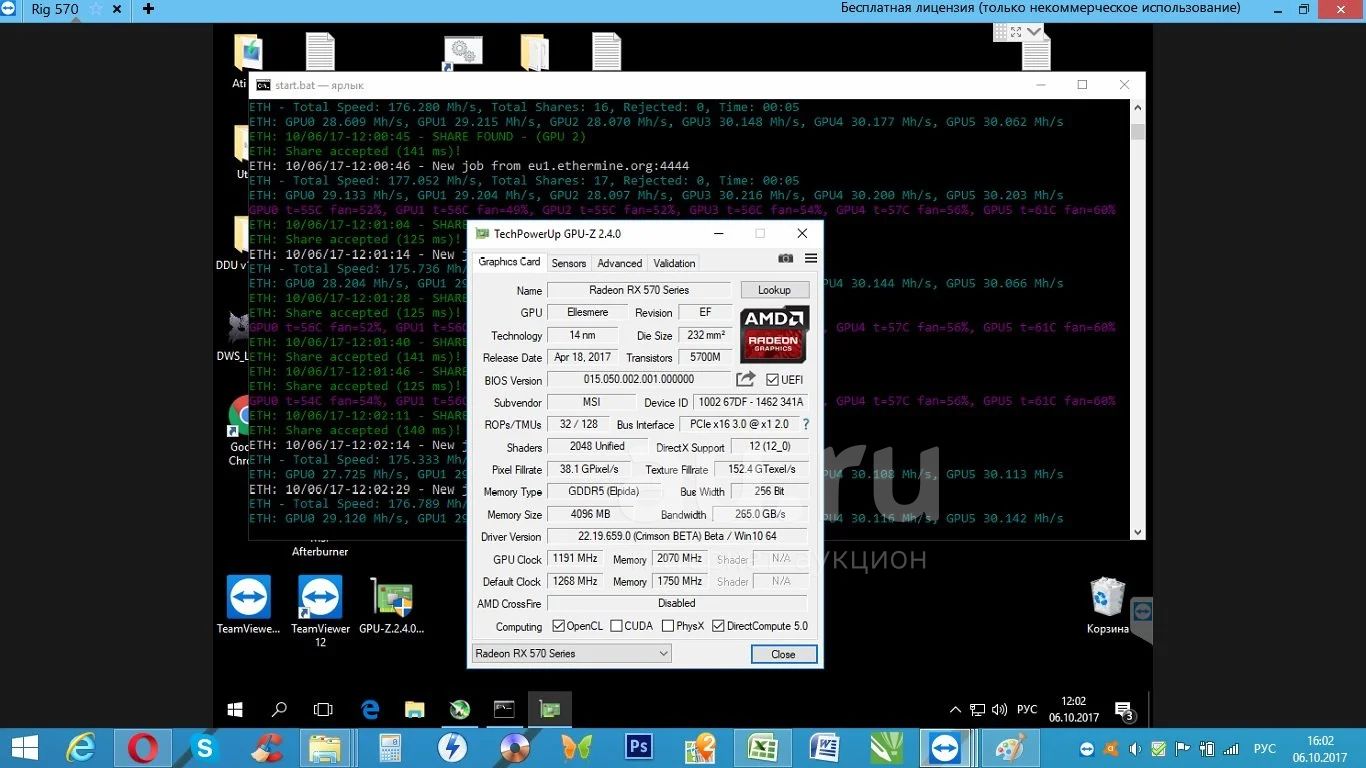1366x768 pixels.
Task: Launch Edge from the remote taskbar
Action: [x=370, y=709]
